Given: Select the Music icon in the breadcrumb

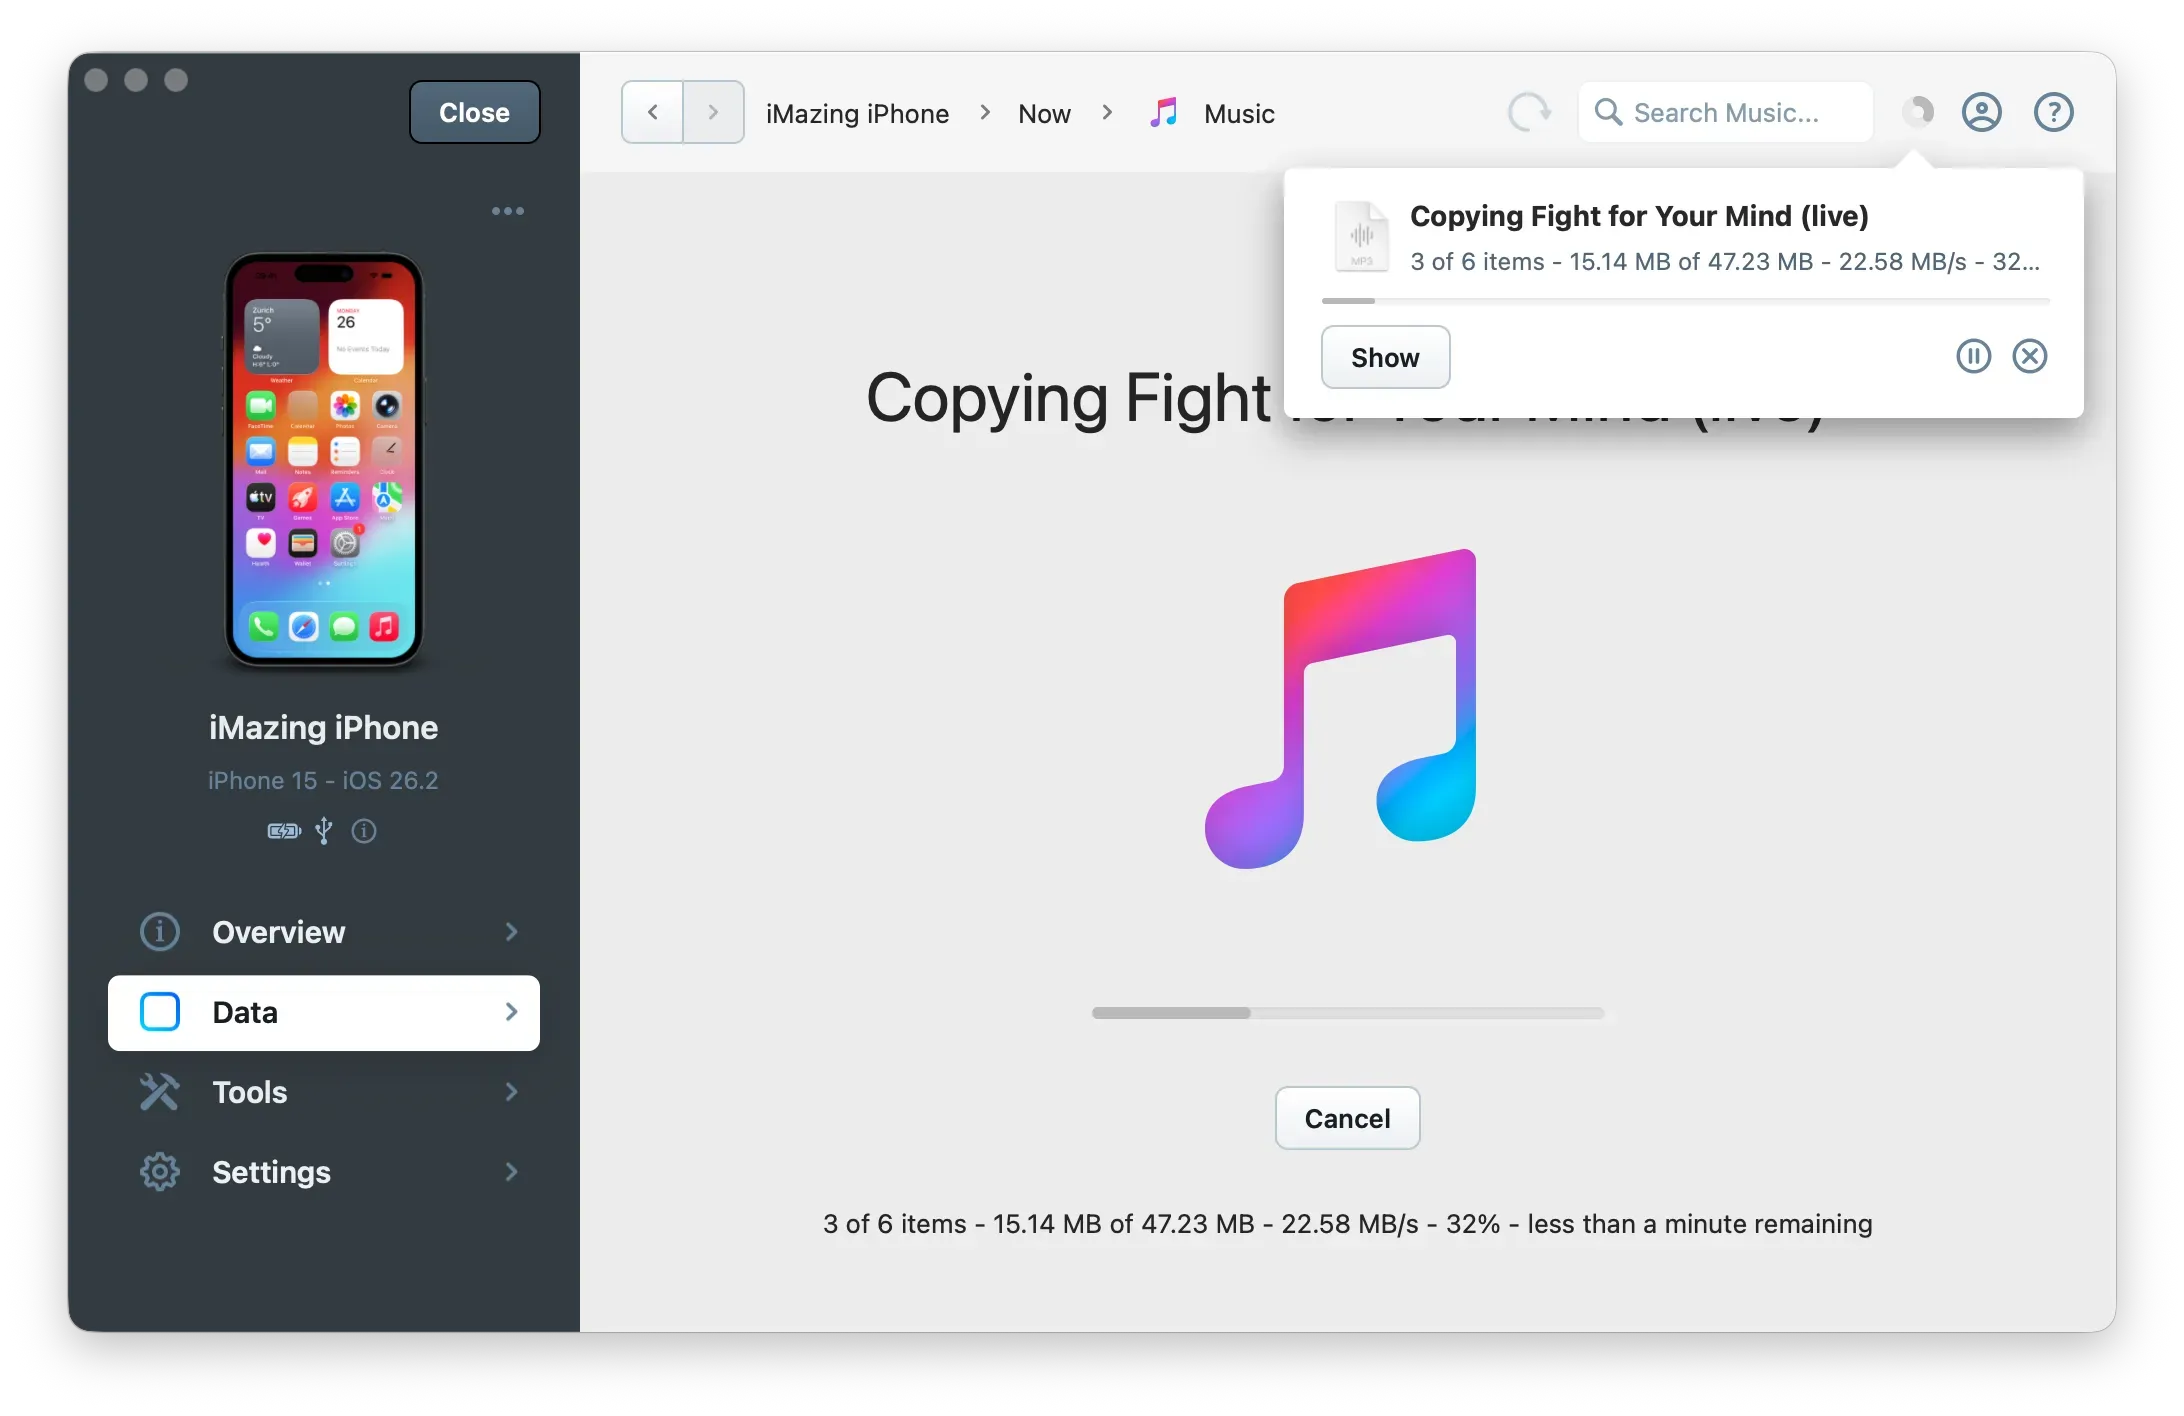Looking at the screenshot, I should [x=1163, y=112].
